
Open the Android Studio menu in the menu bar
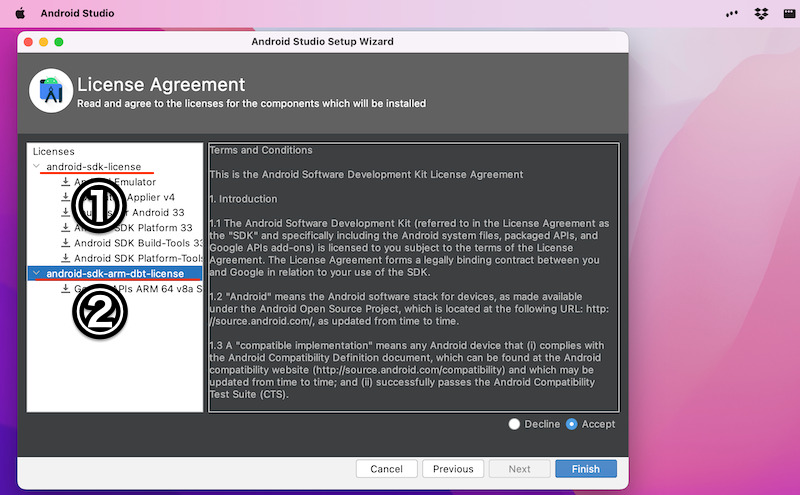pyautogui.click(x=77, y=13)
